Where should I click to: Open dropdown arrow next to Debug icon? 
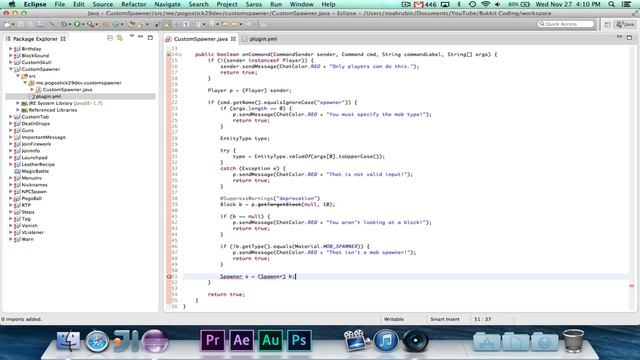coord(70,24)
